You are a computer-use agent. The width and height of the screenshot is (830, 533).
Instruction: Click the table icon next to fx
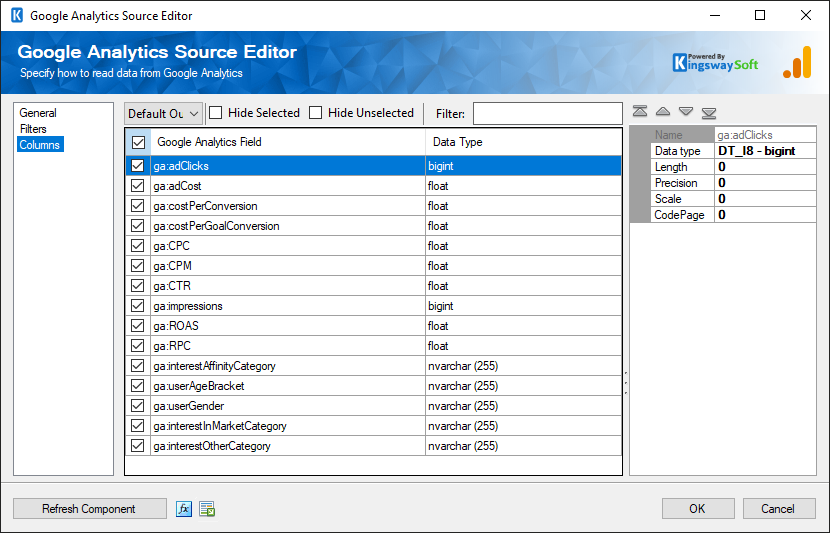click(x=208, y=509)
